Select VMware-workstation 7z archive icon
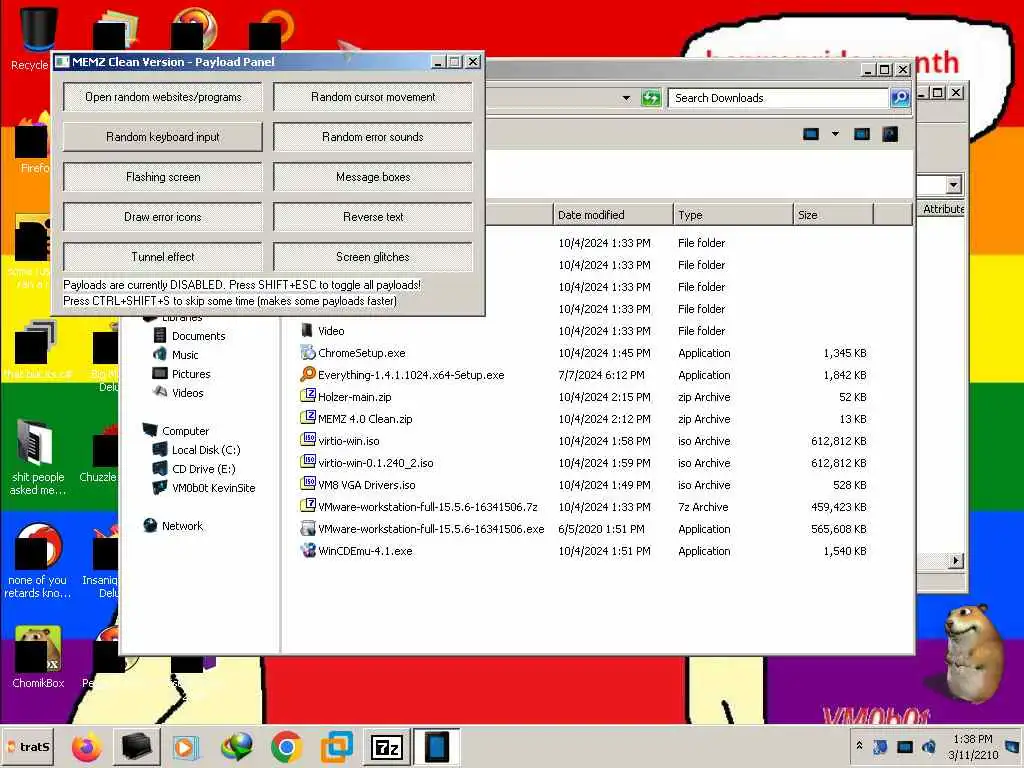This screenshot has height=768, width=1024. click(x=308, y=506)
